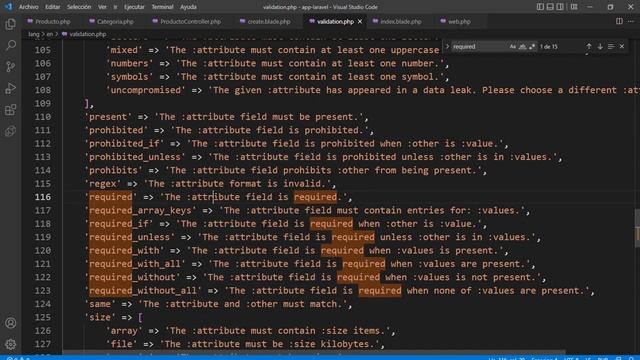This screenshot has height=360, width=640.
Task: Click the 'file' key on line 127
Action: (122, 344)
